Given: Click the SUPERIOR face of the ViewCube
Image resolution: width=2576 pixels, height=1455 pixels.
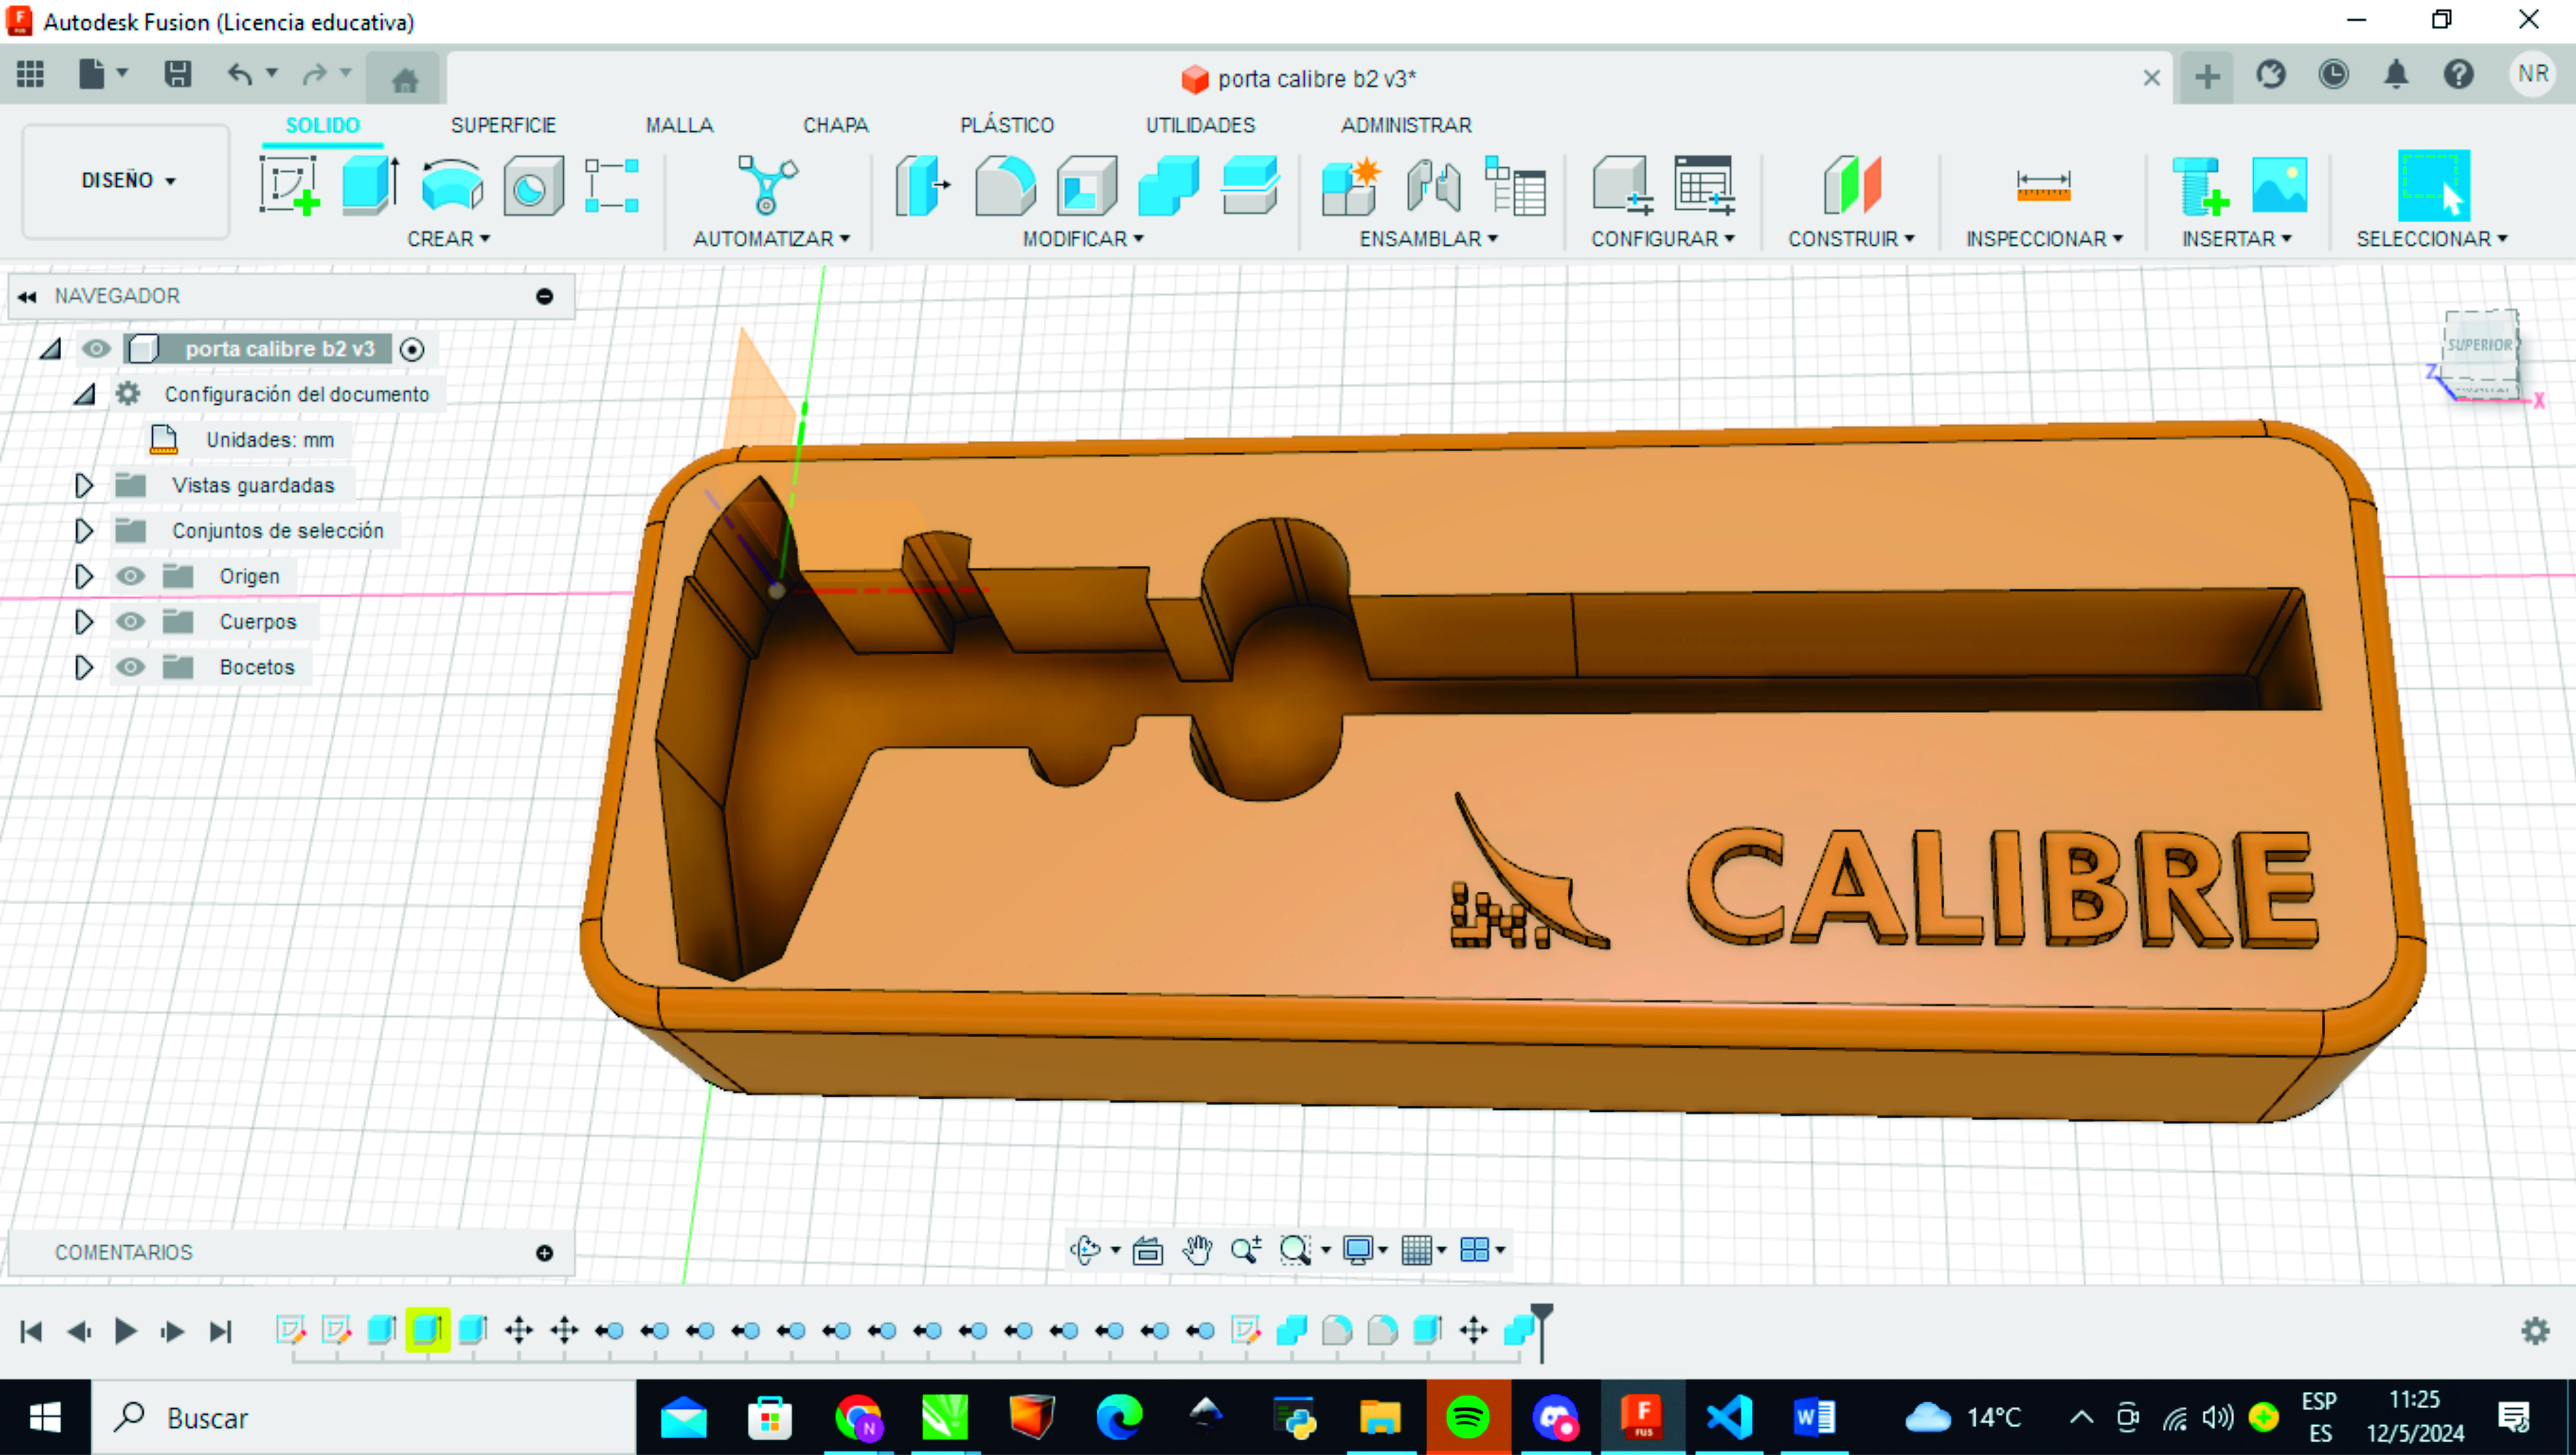Looking at the screenshot, I should 2480,345.
